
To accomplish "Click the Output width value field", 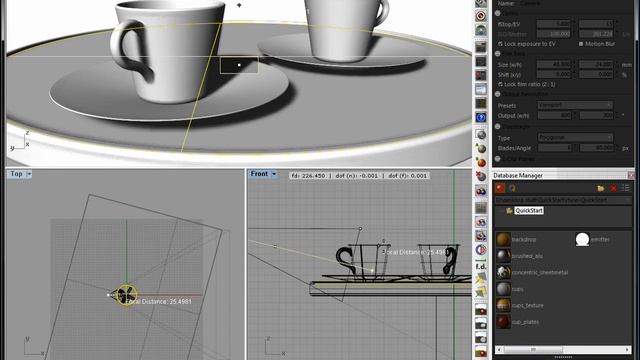I will [x=554, y=116].
